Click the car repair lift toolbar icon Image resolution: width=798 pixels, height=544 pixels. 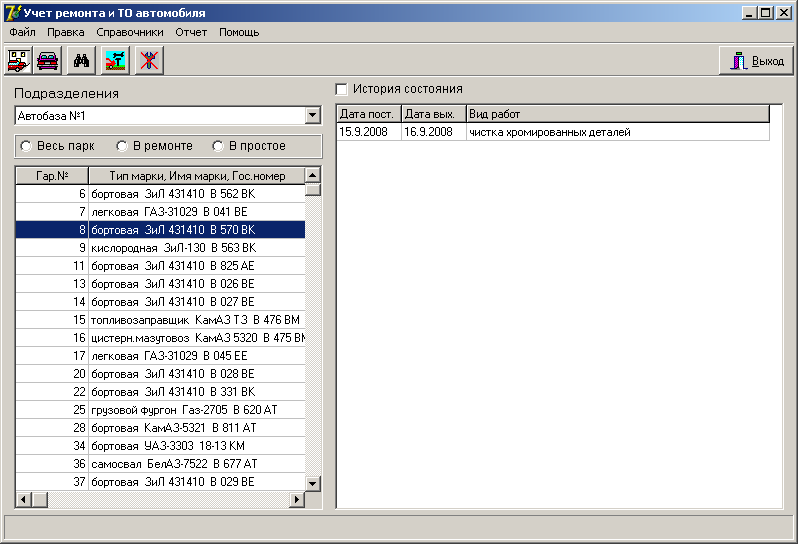115,61
